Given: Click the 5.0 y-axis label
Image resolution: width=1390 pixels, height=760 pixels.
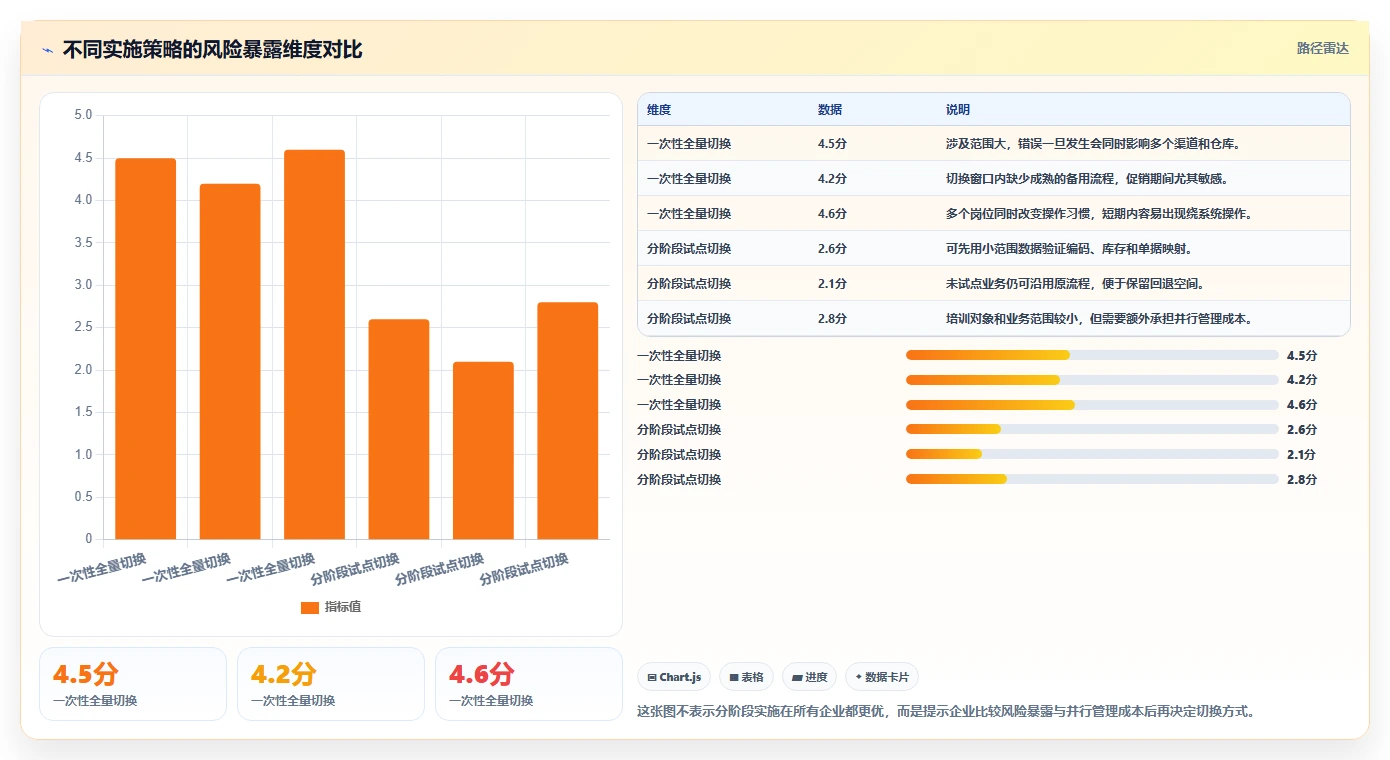Looking at the screenshot, I should (x=83, y=115).
